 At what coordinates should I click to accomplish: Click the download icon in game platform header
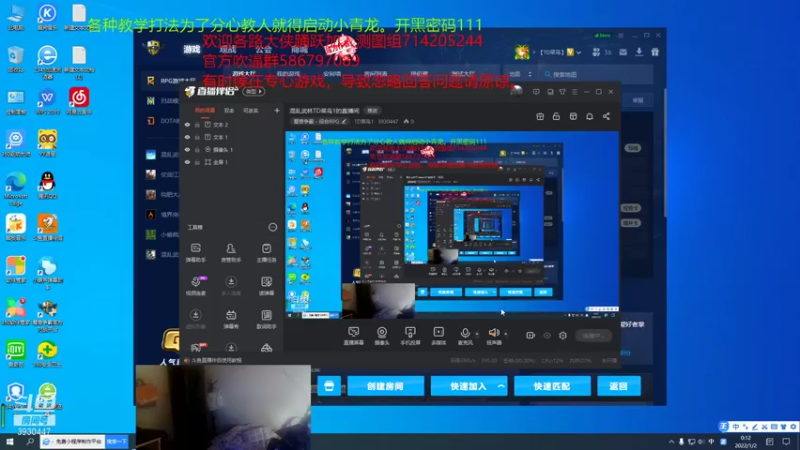639,52
